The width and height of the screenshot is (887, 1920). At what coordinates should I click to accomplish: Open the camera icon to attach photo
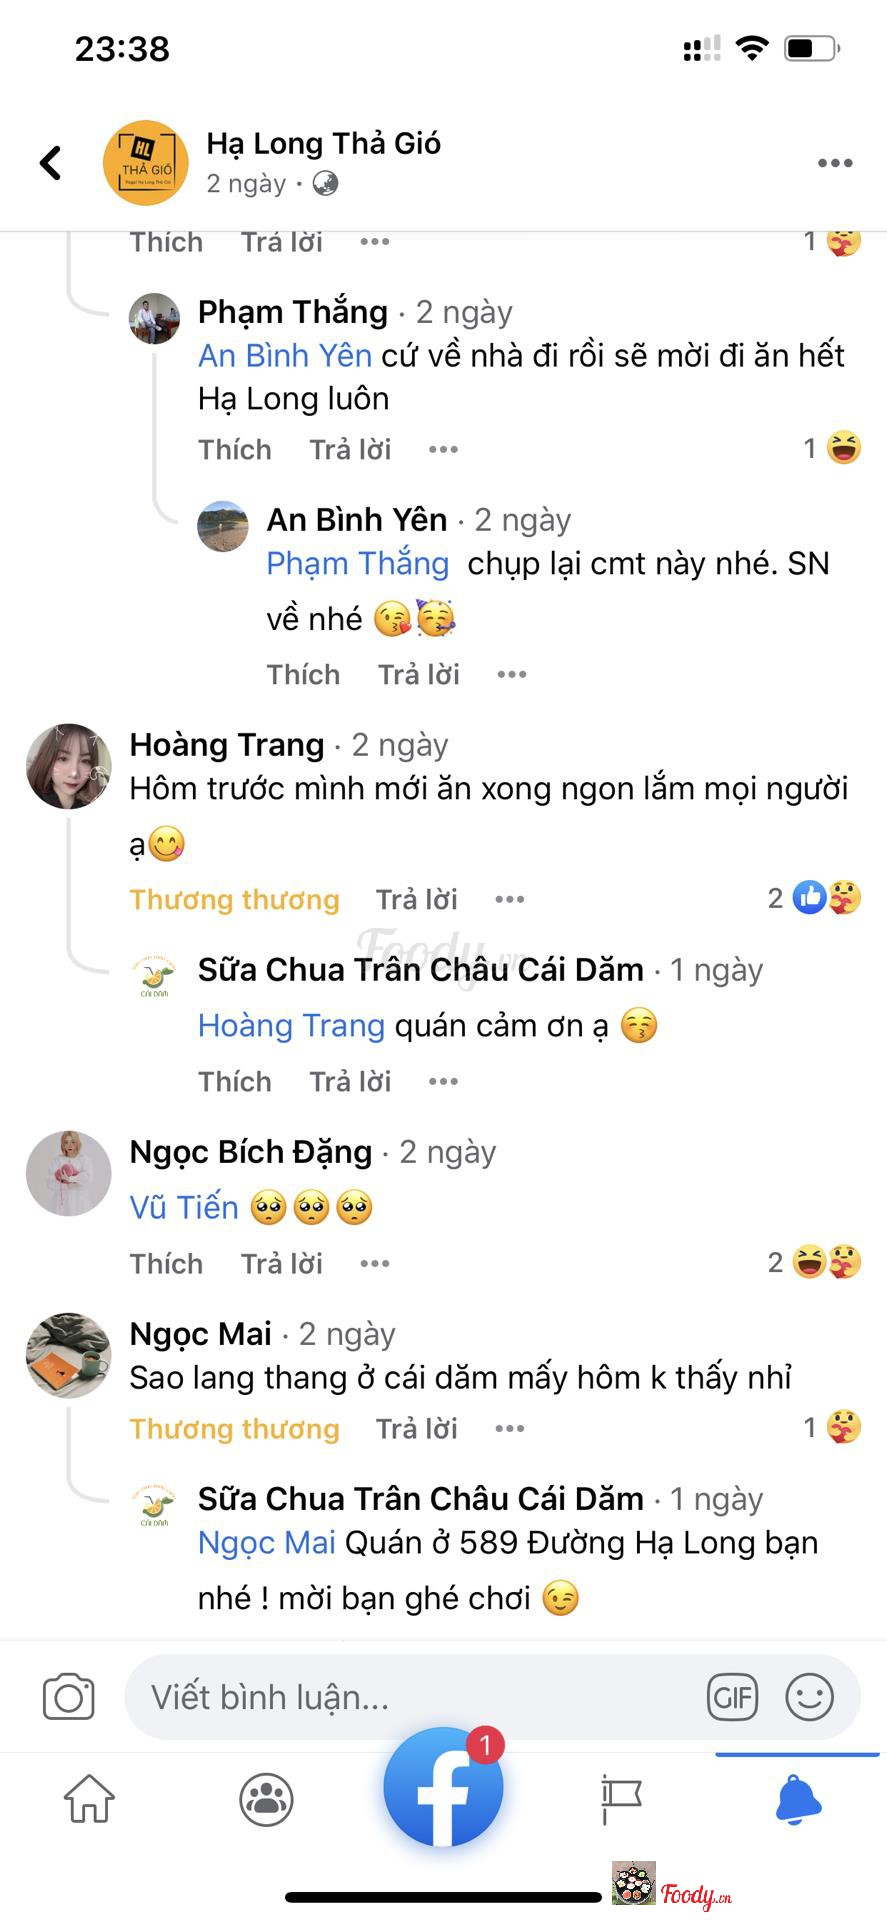tap(68, 1697)
